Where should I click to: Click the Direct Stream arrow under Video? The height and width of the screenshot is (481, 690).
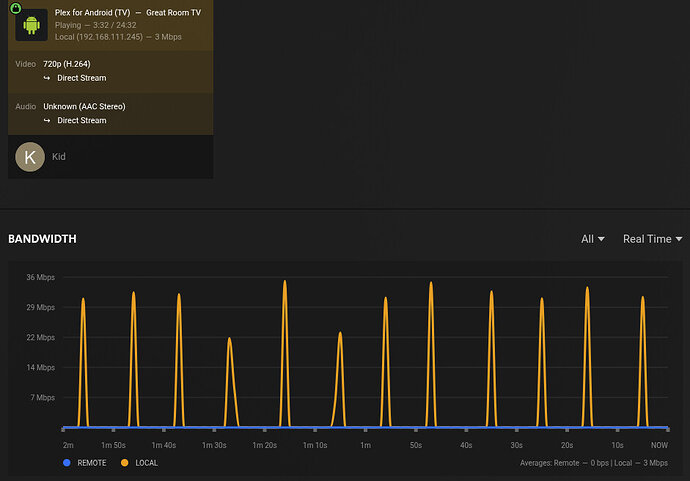pos(47,78)
